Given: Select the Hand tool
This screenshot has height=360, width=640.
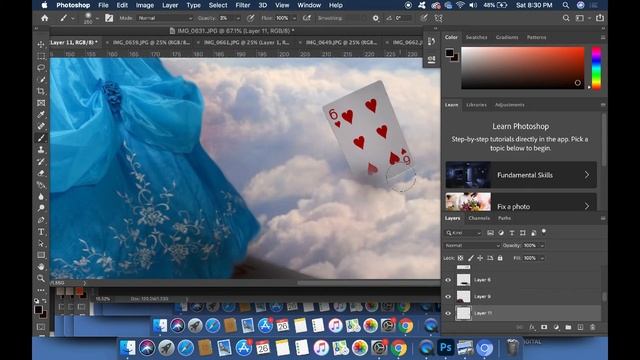Looking at the screenshot, I should pyautogui.click(x=41, y=267).
